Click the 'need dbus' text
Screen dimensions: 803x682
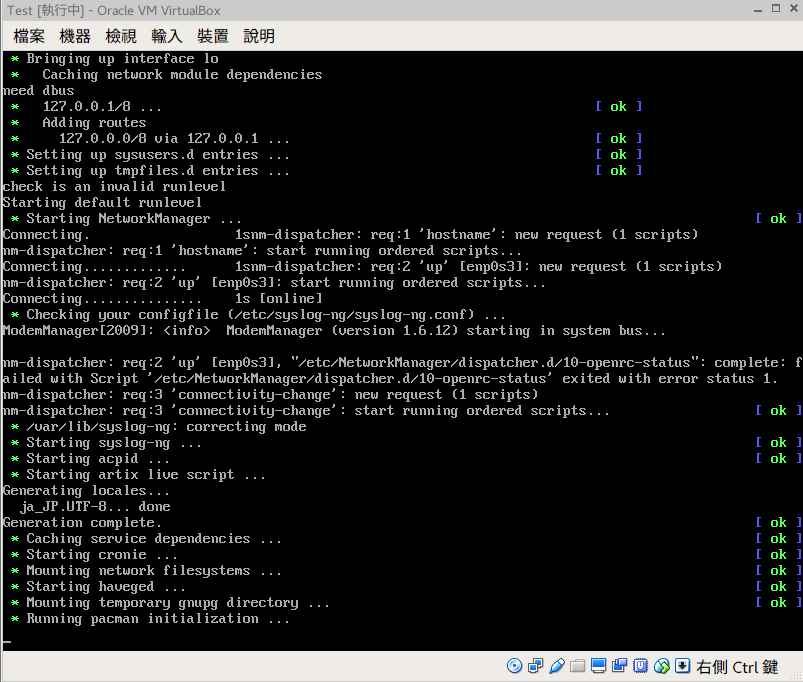click(38, 91)
